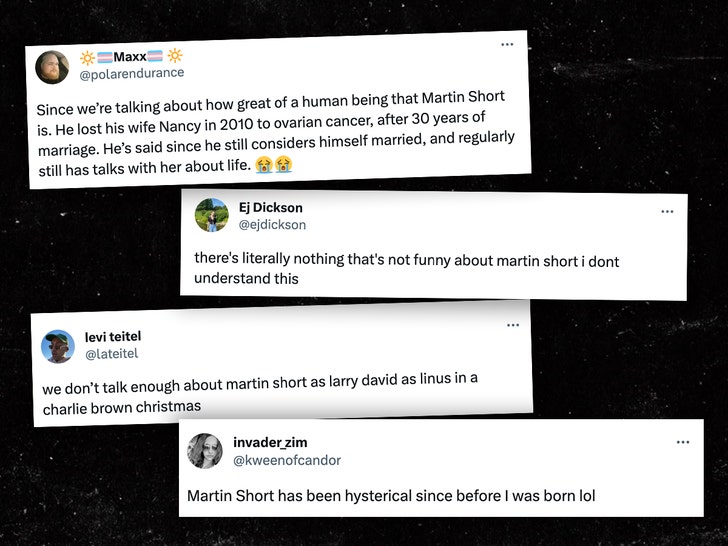The image size is (728, 546).
Task: Visit the @ejdickson handle
Action: click(x=272, y=224)
